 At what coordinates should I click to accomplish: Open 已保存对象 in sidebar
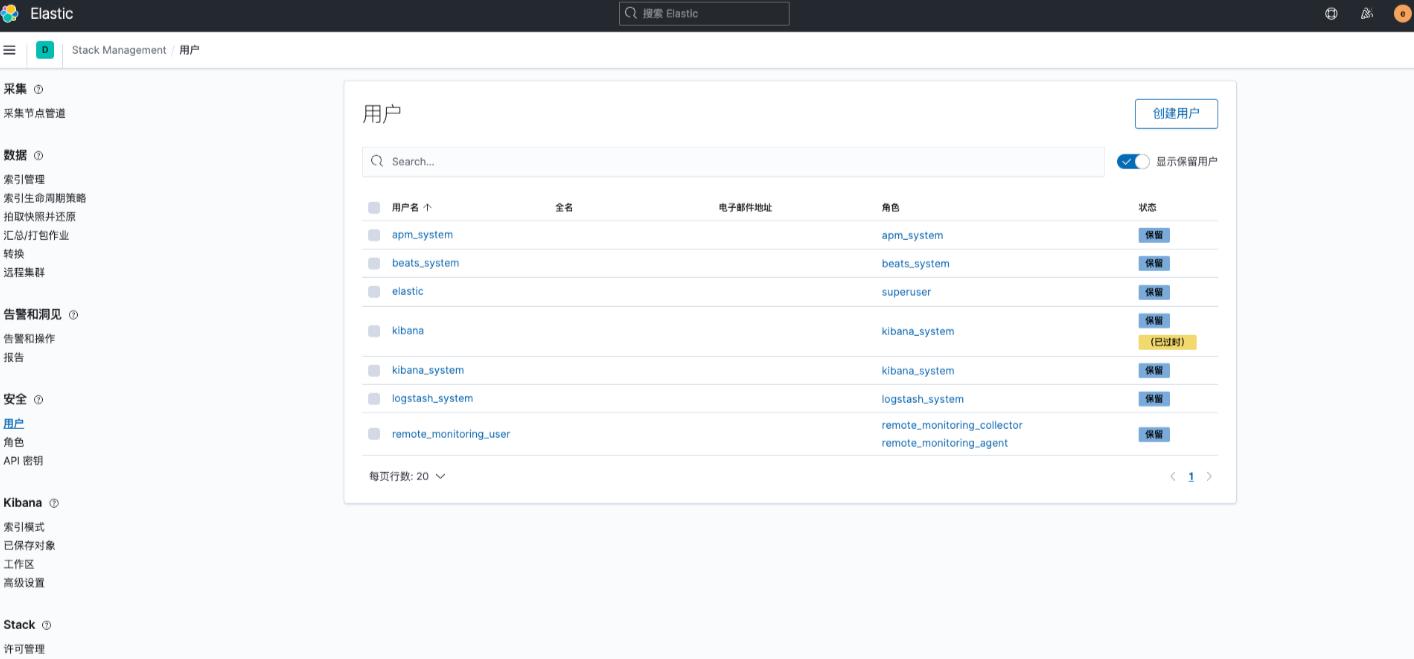pyautogui.click(x=29, y=546)
